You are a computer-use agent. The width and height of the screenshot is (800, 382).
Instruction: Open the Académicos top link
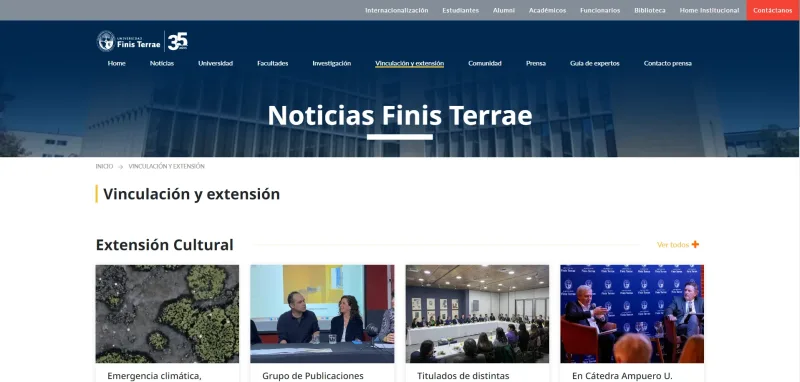547,10
